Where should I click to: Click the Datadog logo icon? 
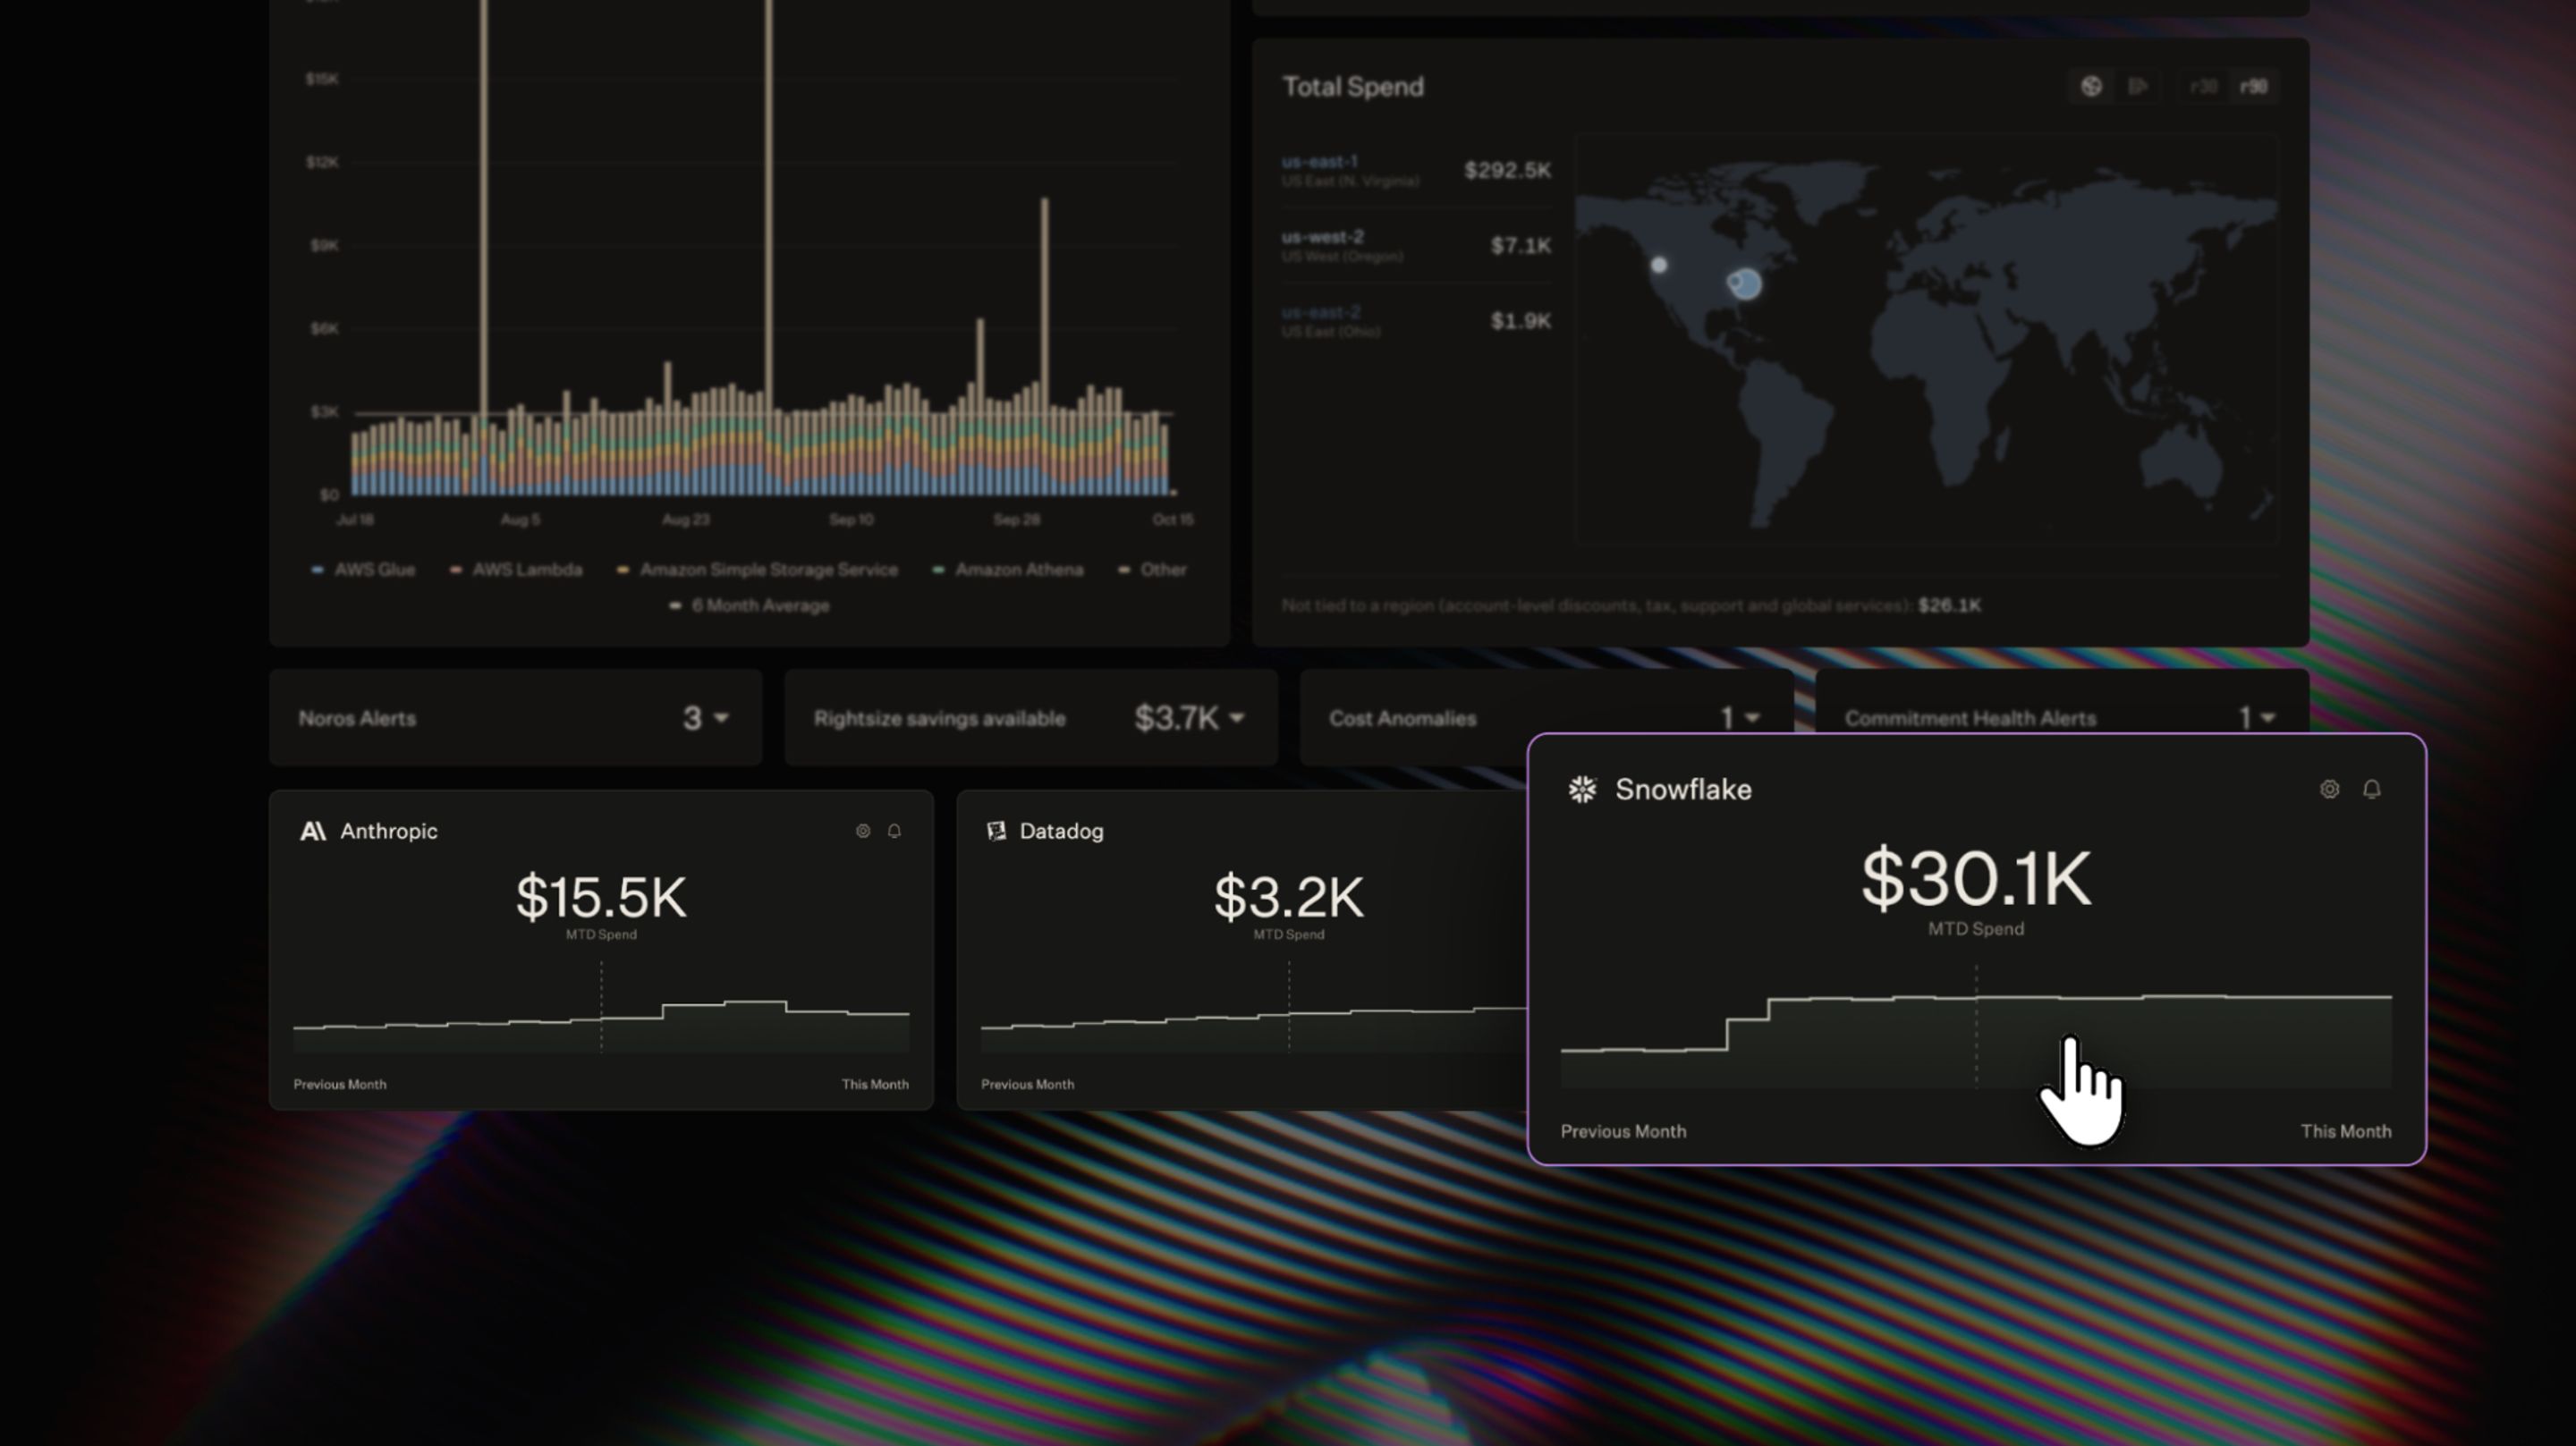click(x=996, y=831)
